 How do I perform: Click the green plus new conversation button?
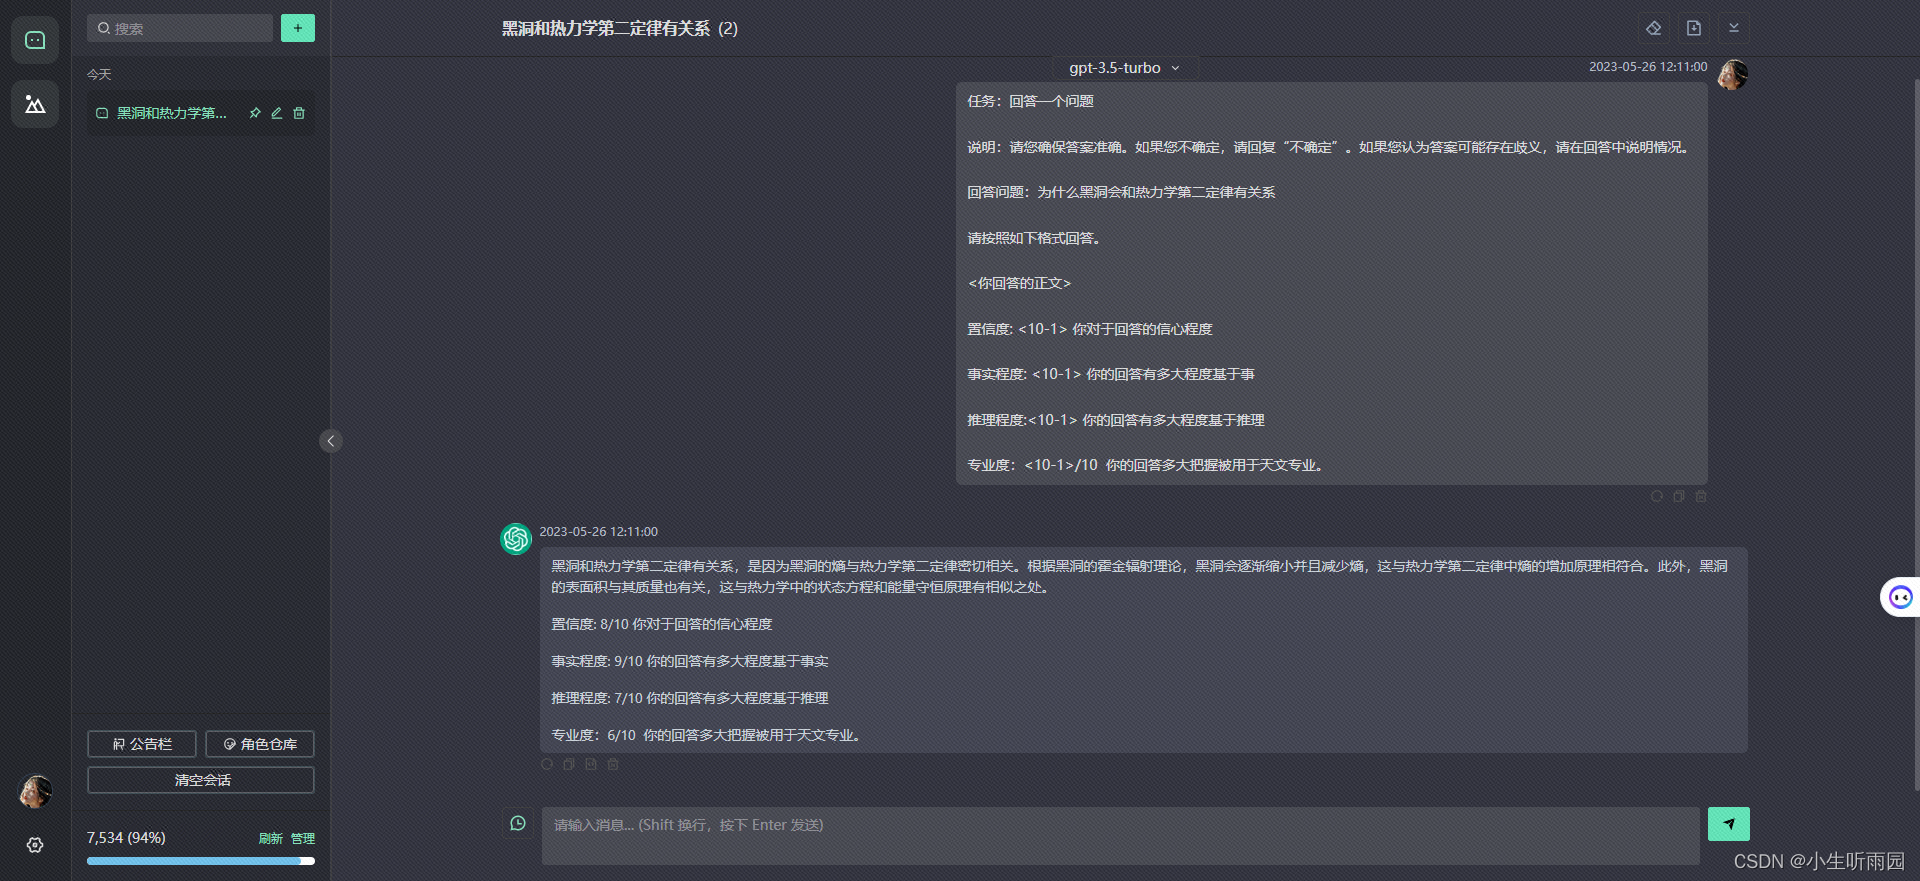click(x=298, y=28)
